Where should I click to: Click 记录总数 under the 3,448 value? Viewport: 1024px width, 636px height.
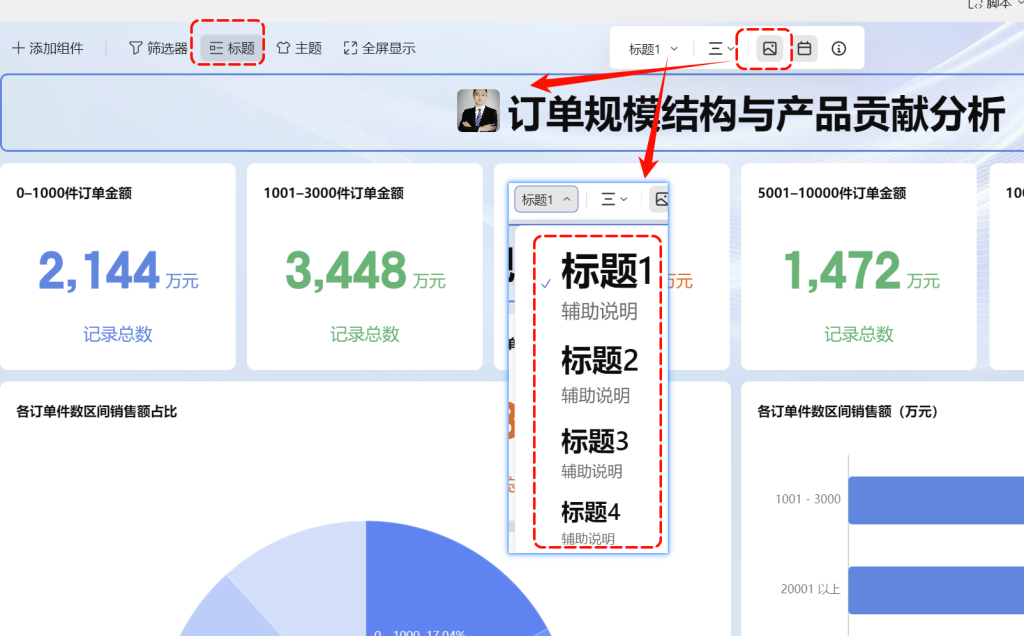[364, 334]
